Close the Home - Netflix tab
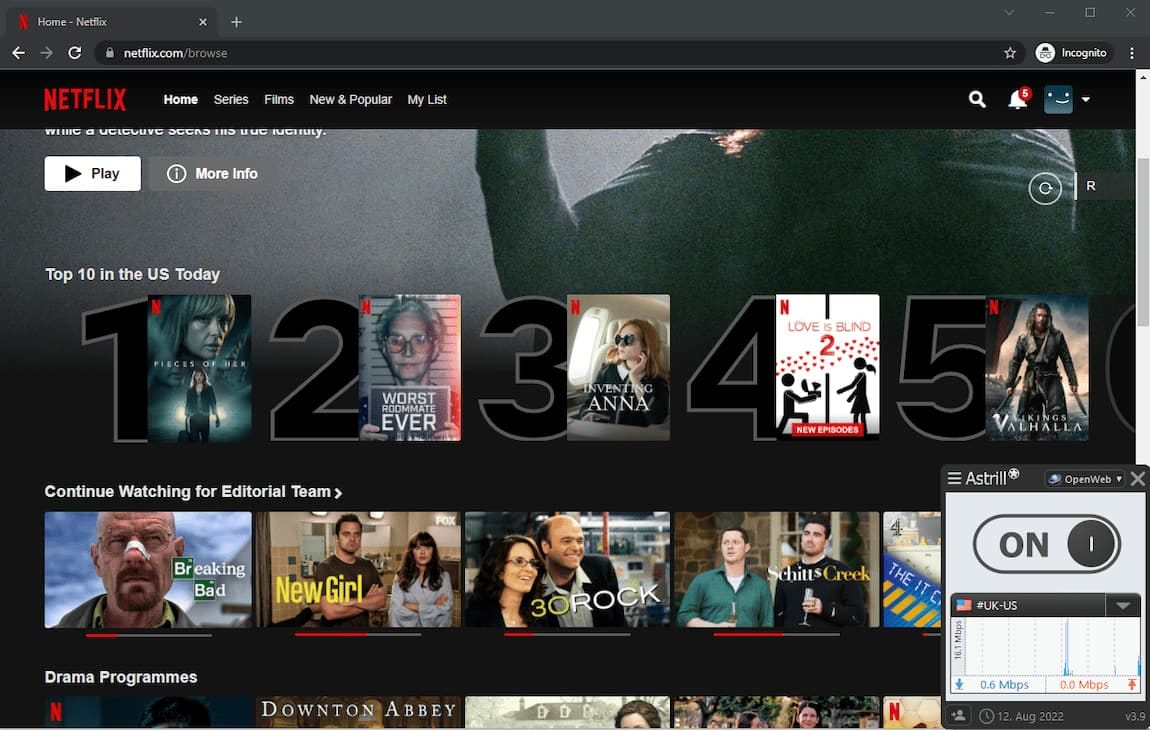This screenshot has width=1150, height=730. click(203, 22)
